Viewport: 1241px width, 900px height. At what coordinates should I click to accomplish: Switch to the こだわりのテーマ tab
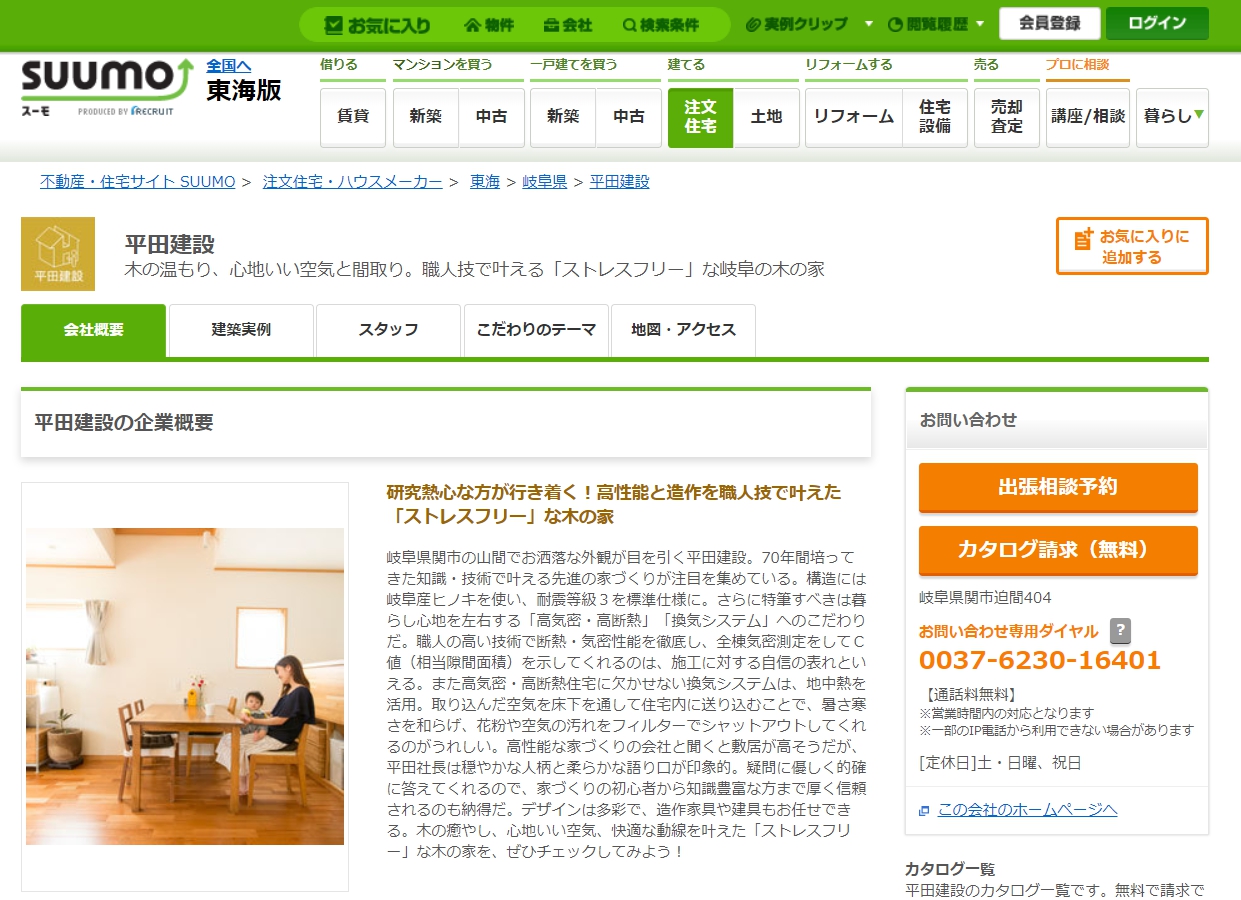tap(536, 330)
